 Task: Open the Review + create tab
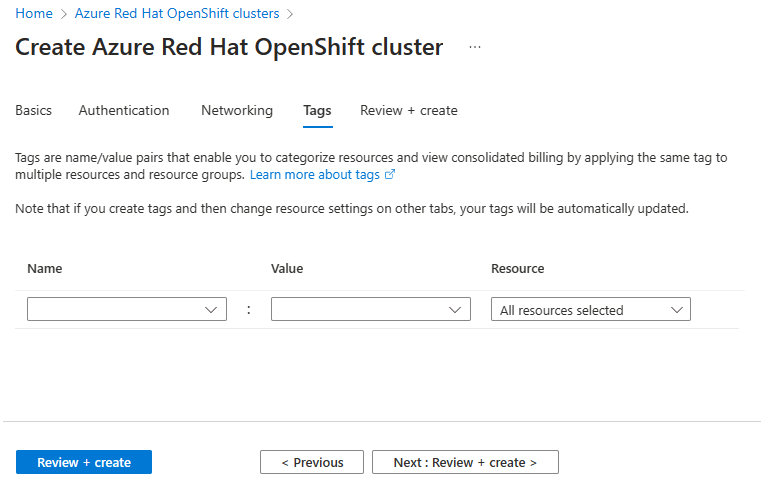(x=409, y=111)
